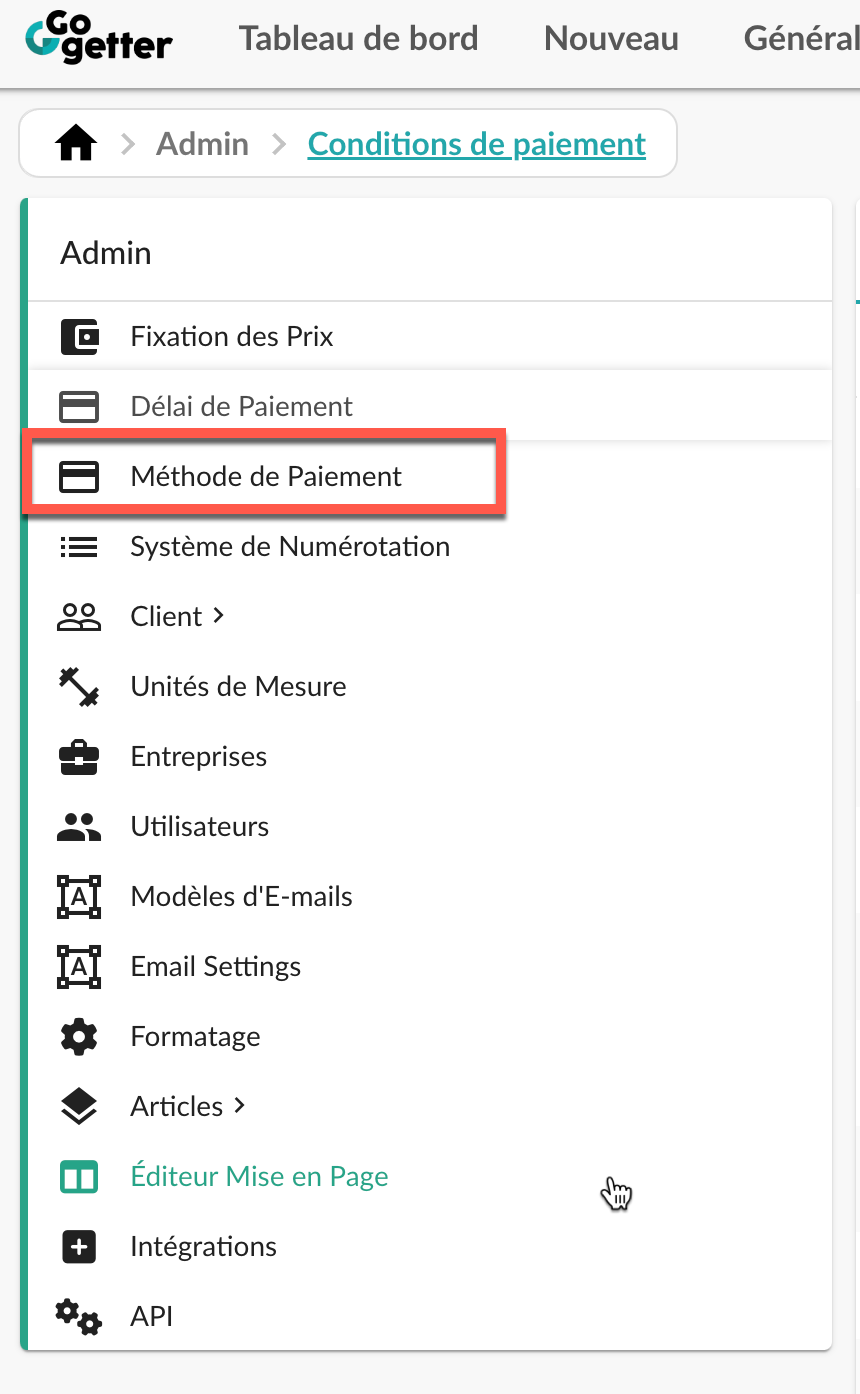Click the list icon for Système de Numérotation
This screenshot has height=1394, width=860.
[x=79, y=547]
